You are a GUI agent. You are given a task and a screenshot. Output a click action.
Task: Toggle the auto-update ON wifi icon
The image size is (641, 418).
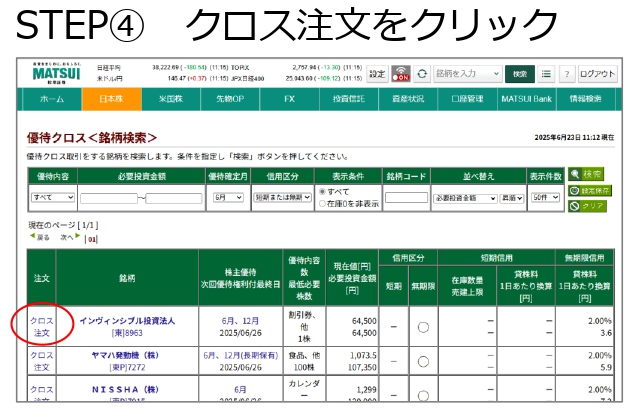(x=401, y=74)
